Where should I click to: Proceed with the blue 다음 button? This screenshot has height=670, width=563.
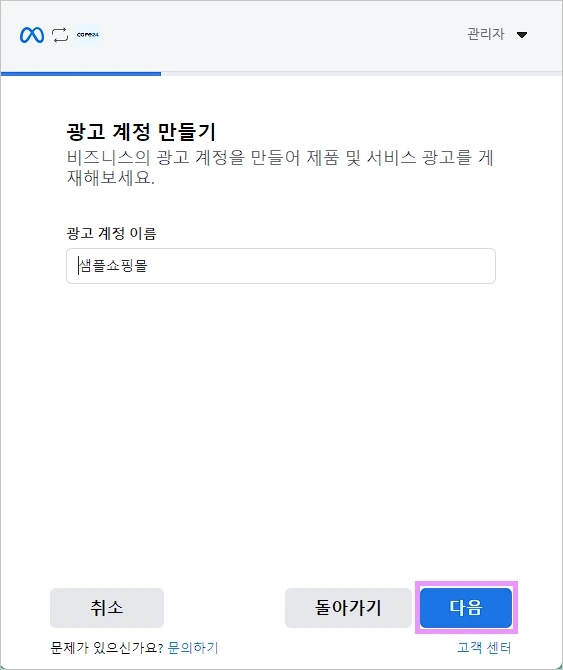tap(466, 608)
